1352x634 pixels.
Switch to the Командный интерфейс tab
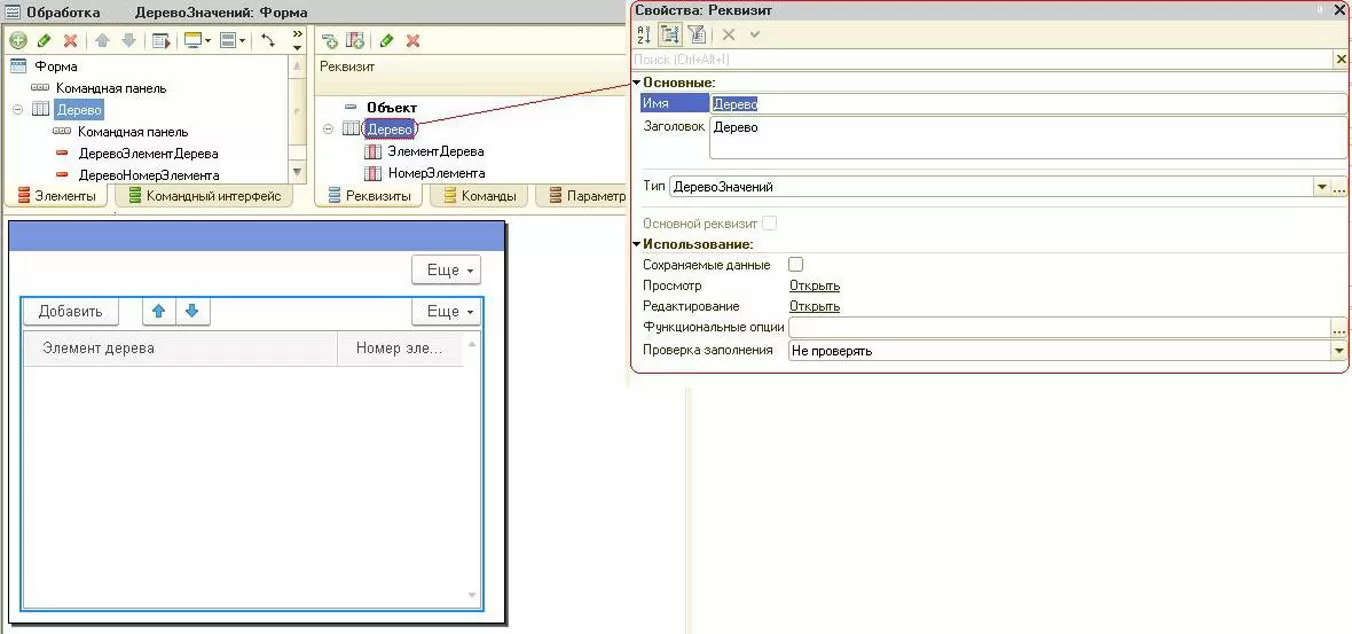(x=204, y=196)
